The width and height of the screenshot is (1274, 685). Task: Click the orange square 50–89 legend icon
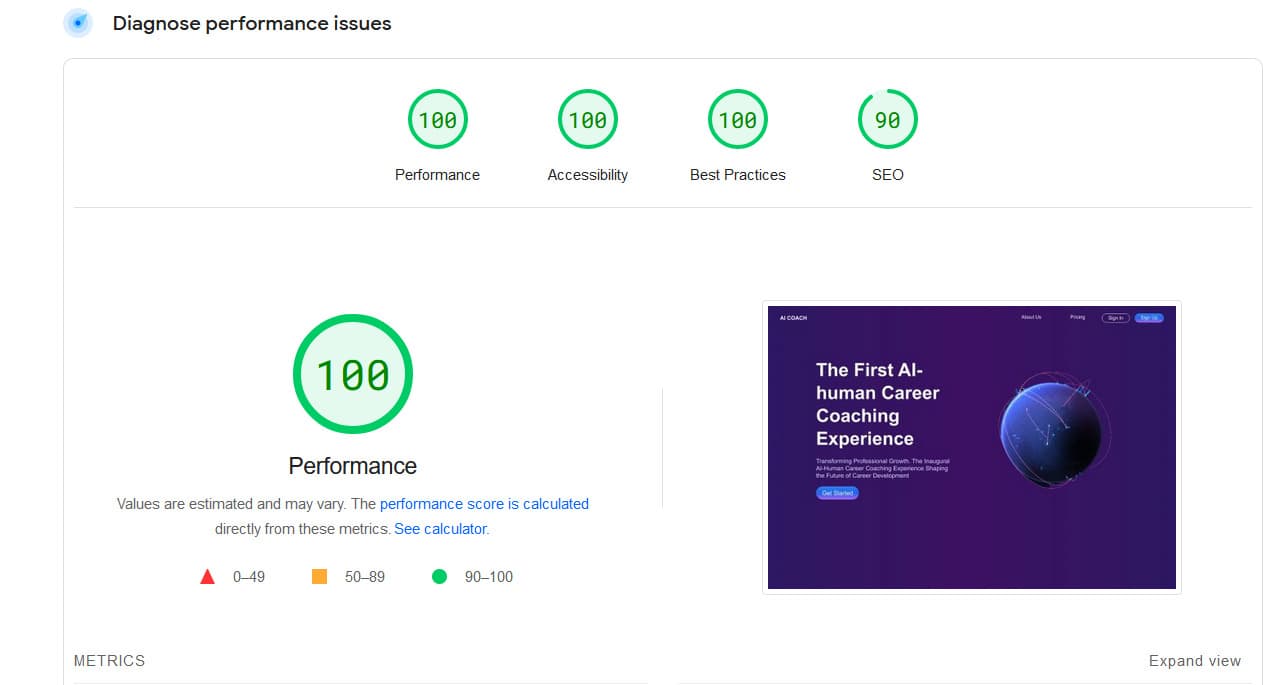tap(320, 576)
